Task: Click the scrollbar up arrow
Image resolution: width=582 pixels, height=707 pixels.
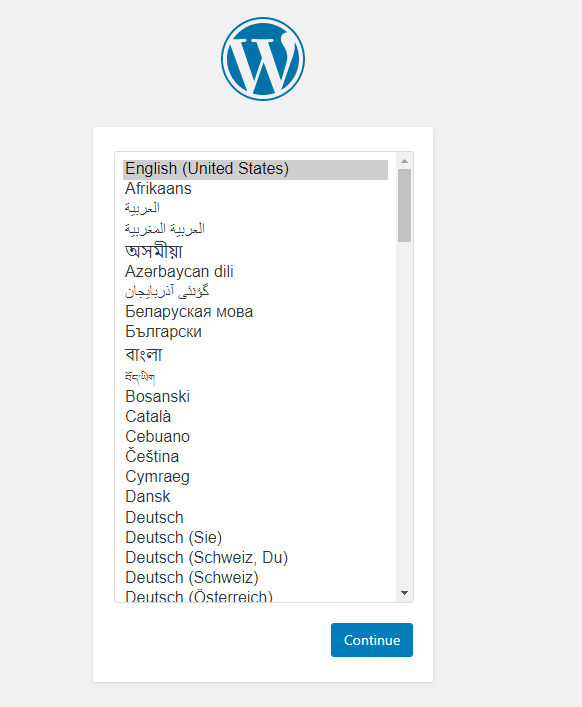Action: click(404, 161)
